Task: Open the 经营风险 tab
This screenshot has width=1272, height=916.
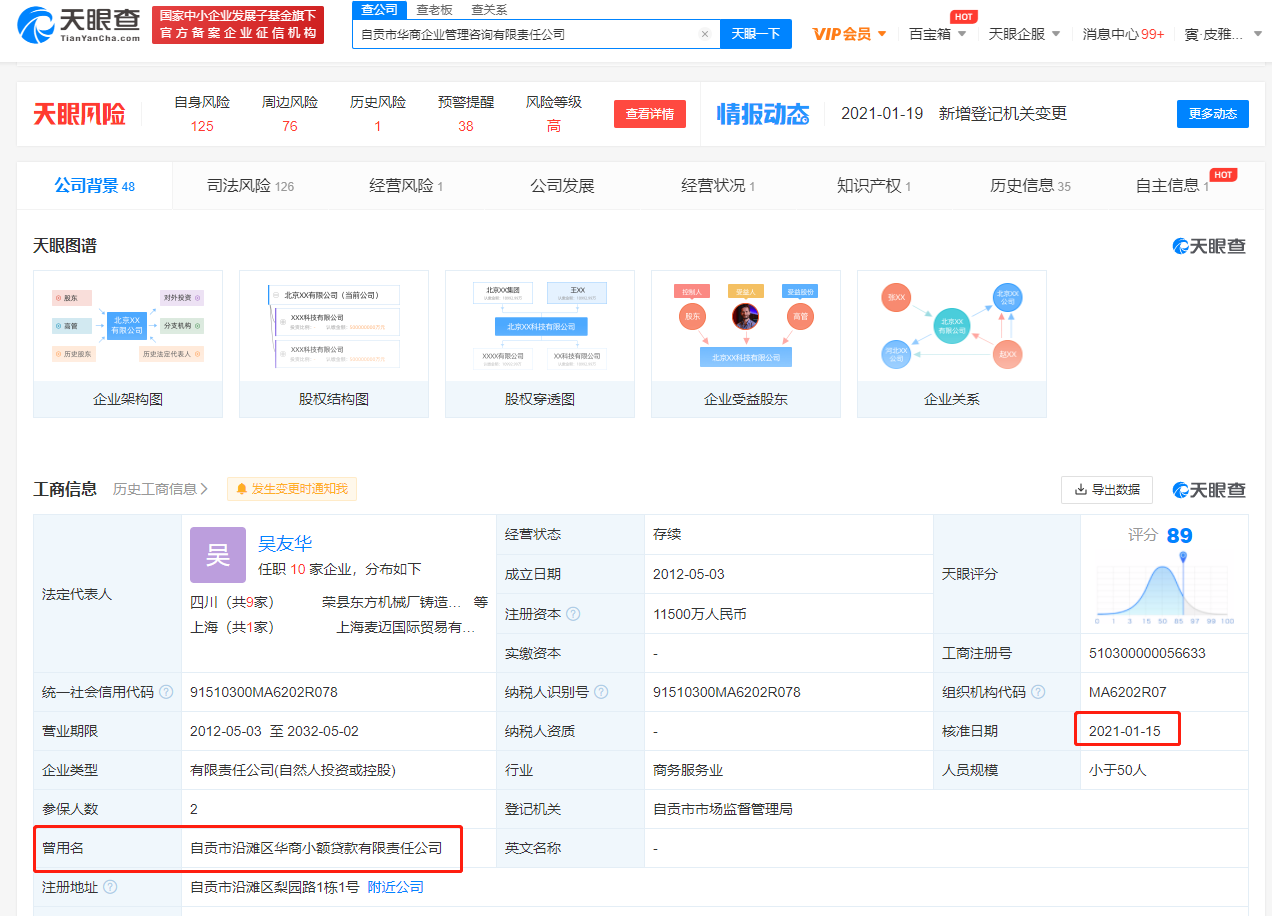Action: click(406, 186)
